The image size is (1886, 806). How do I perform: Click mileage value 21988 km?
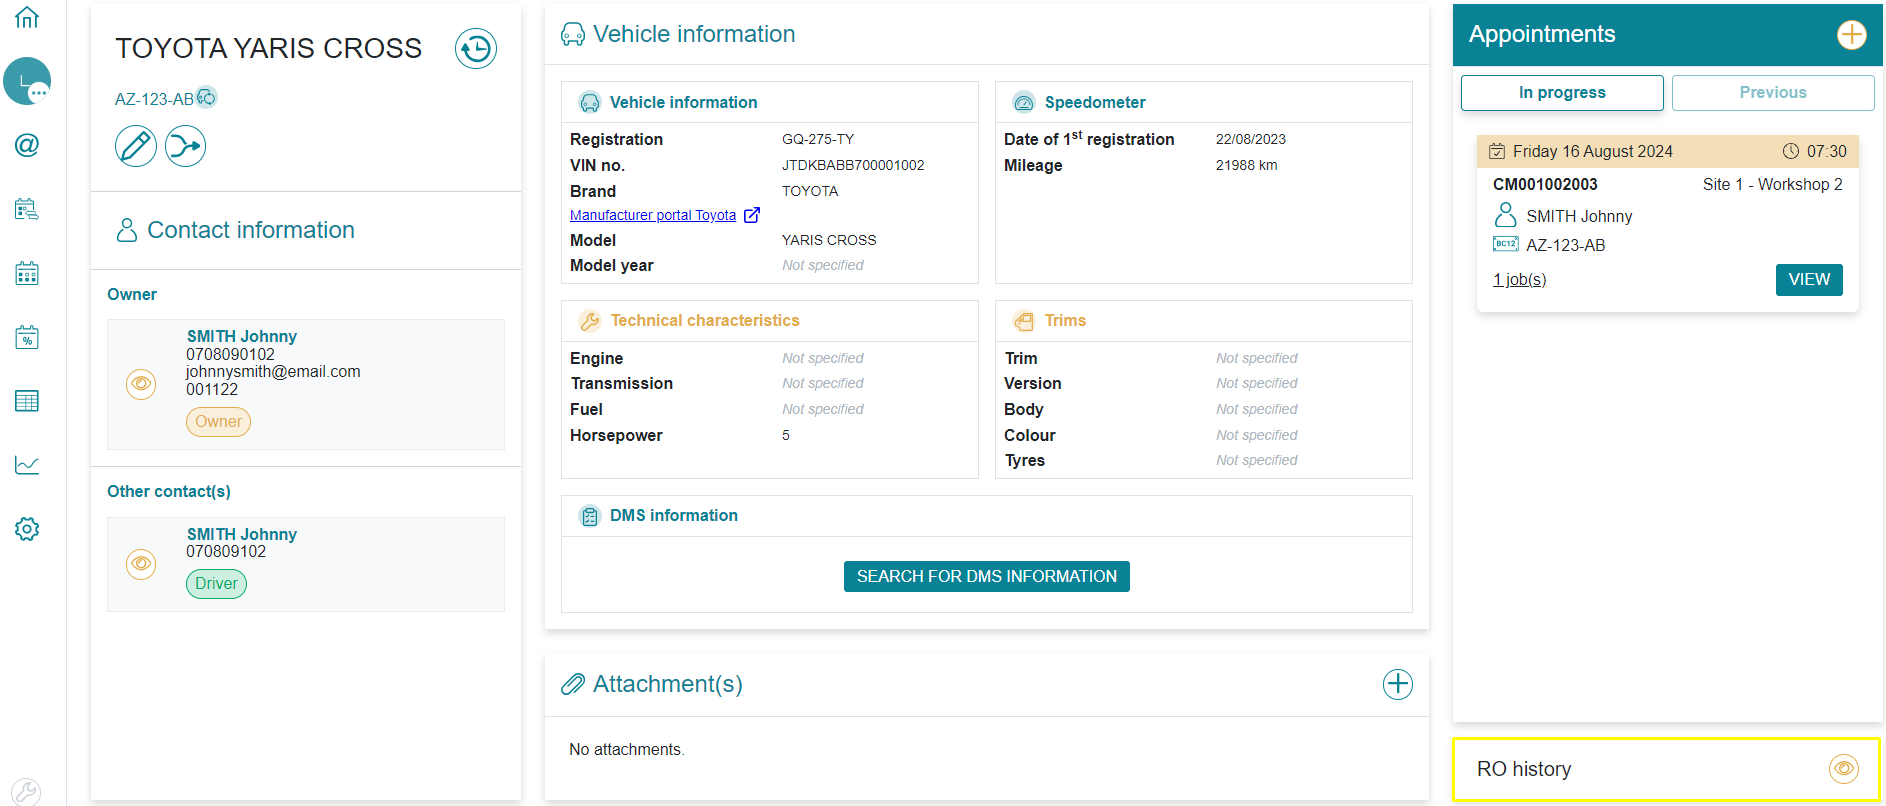click(x=1246, y=165)
